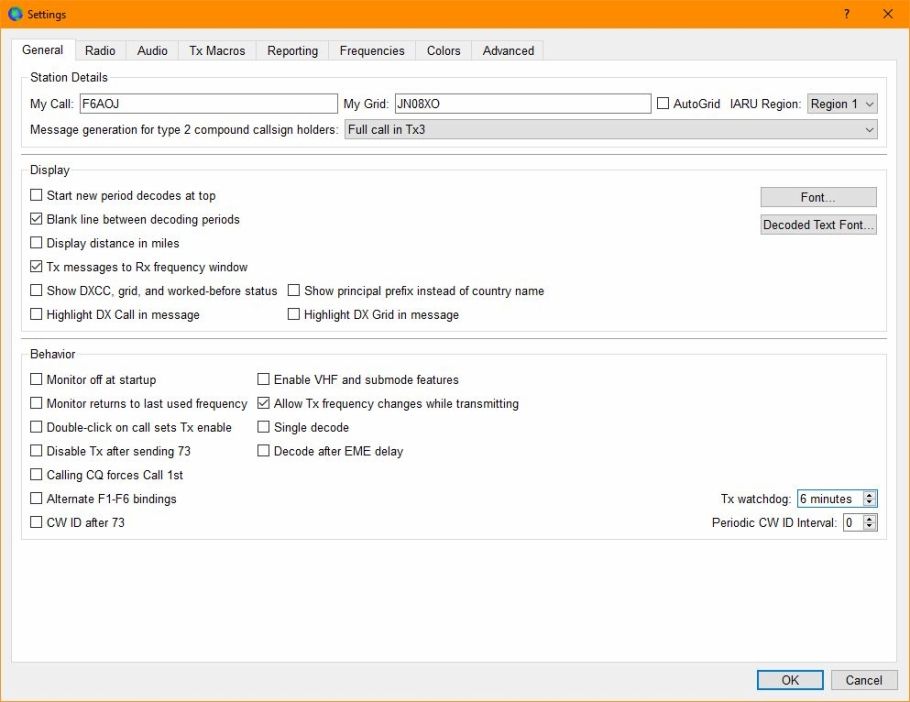Image resolution: width=910 pixels, height=702 pixels.
Task: Tick Highlight DX Grid in message
Action: 294,315
